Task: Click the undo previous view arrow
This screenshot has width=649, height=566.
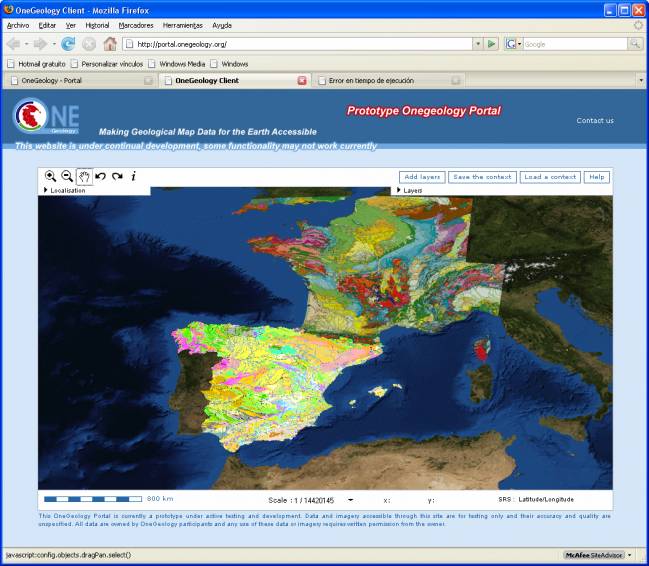Action: click(101, 176)
